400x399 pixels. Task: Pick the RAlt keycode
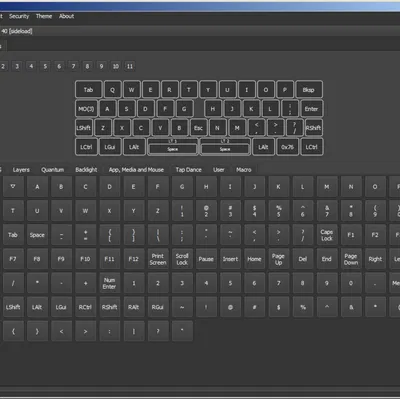click(x=133, y=307)
